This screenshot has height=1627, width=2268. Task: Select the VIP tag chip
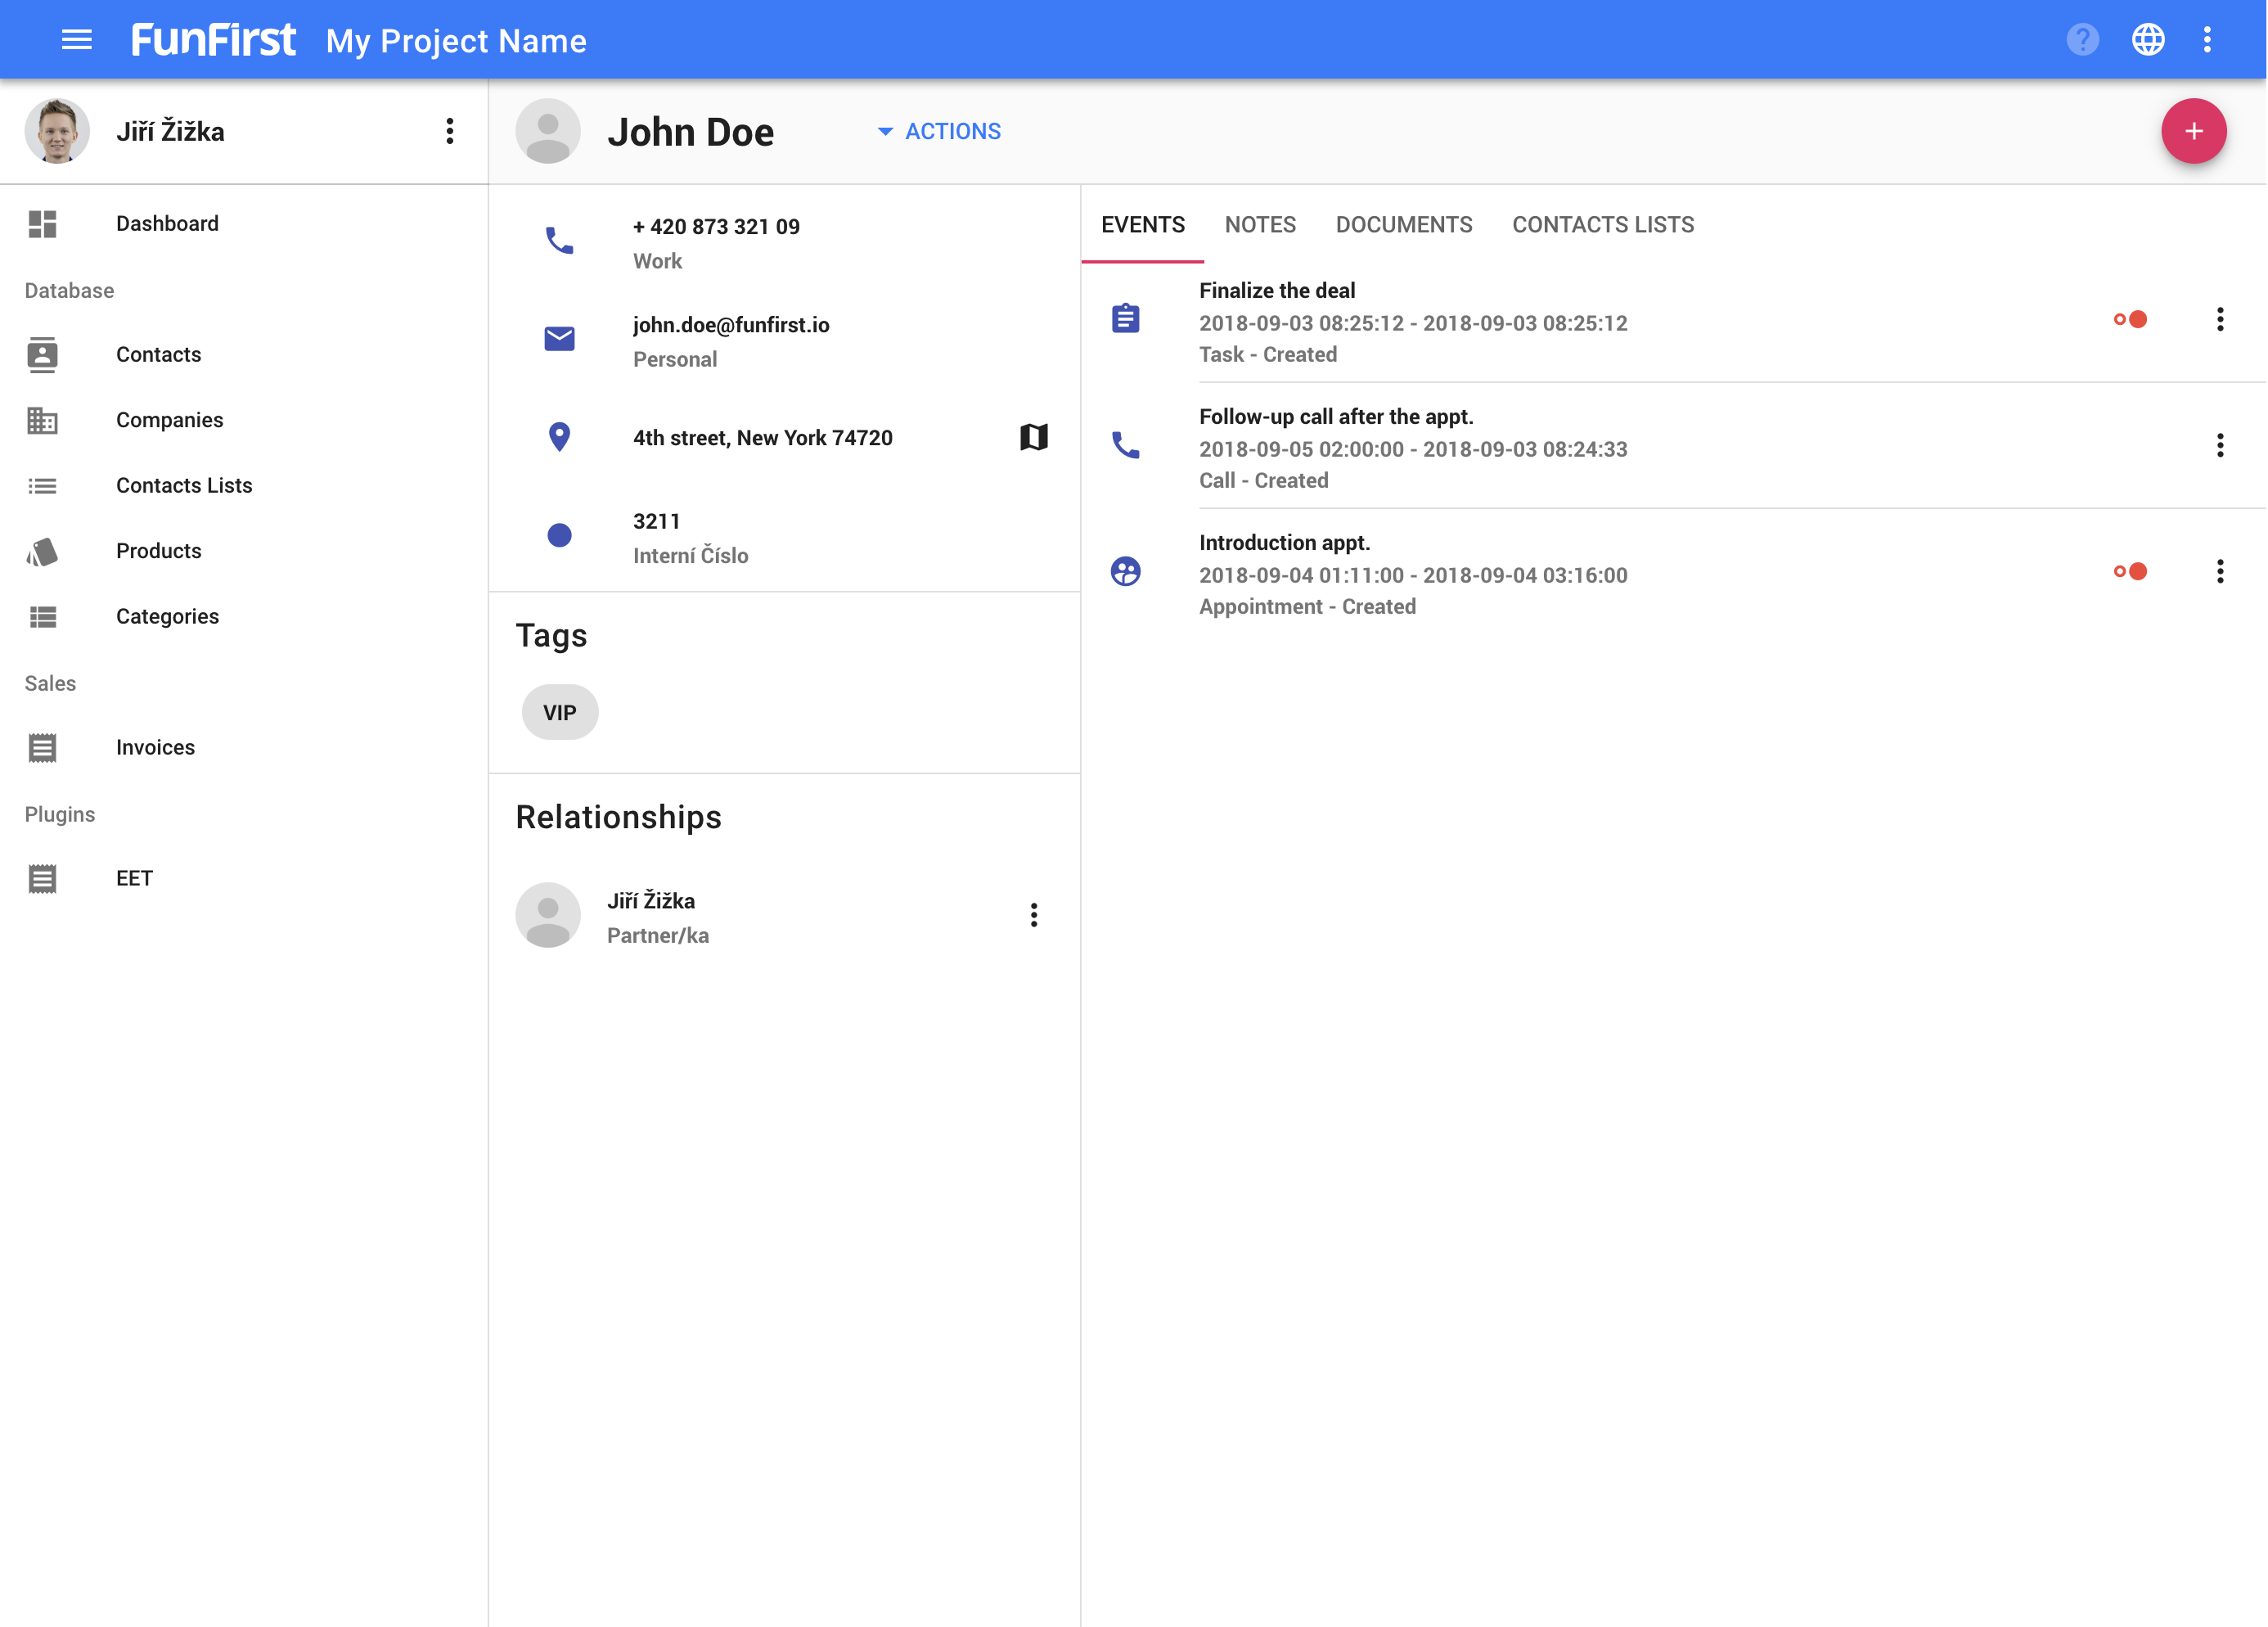[560, 712]
